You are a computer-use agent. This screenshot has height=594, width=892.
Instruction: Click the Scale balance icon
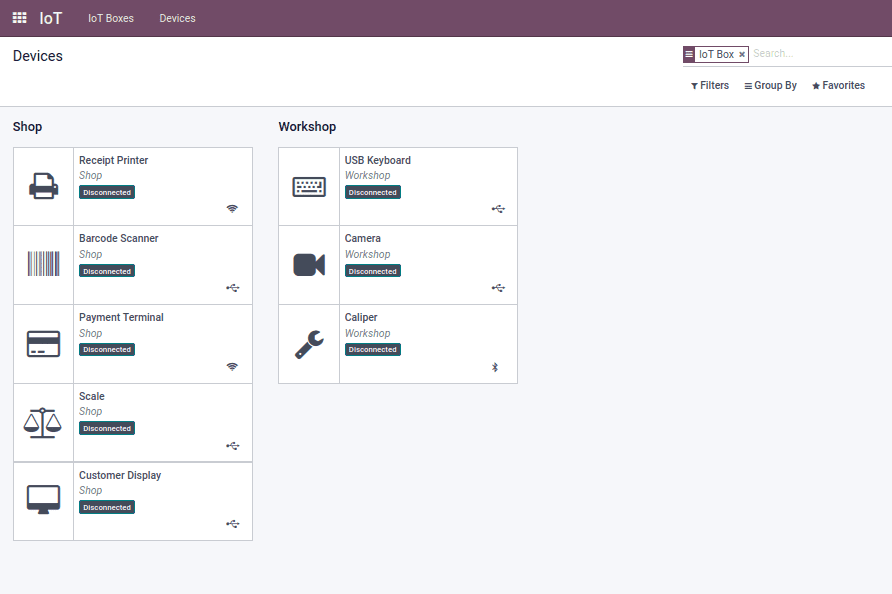pos(43,423)
